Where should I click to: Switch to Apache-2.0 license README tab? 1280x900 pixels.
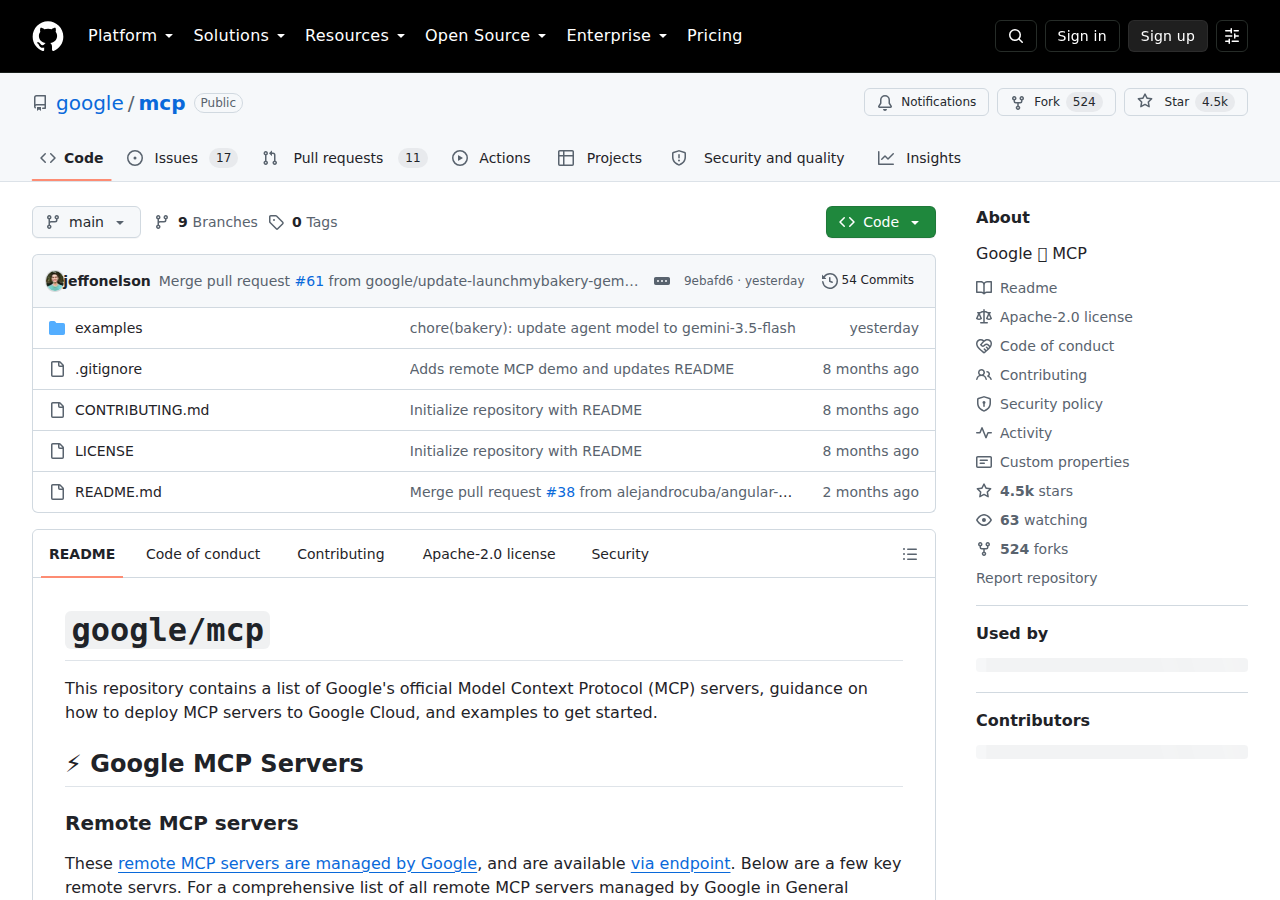pyautogui.click(x=489, y=554)
